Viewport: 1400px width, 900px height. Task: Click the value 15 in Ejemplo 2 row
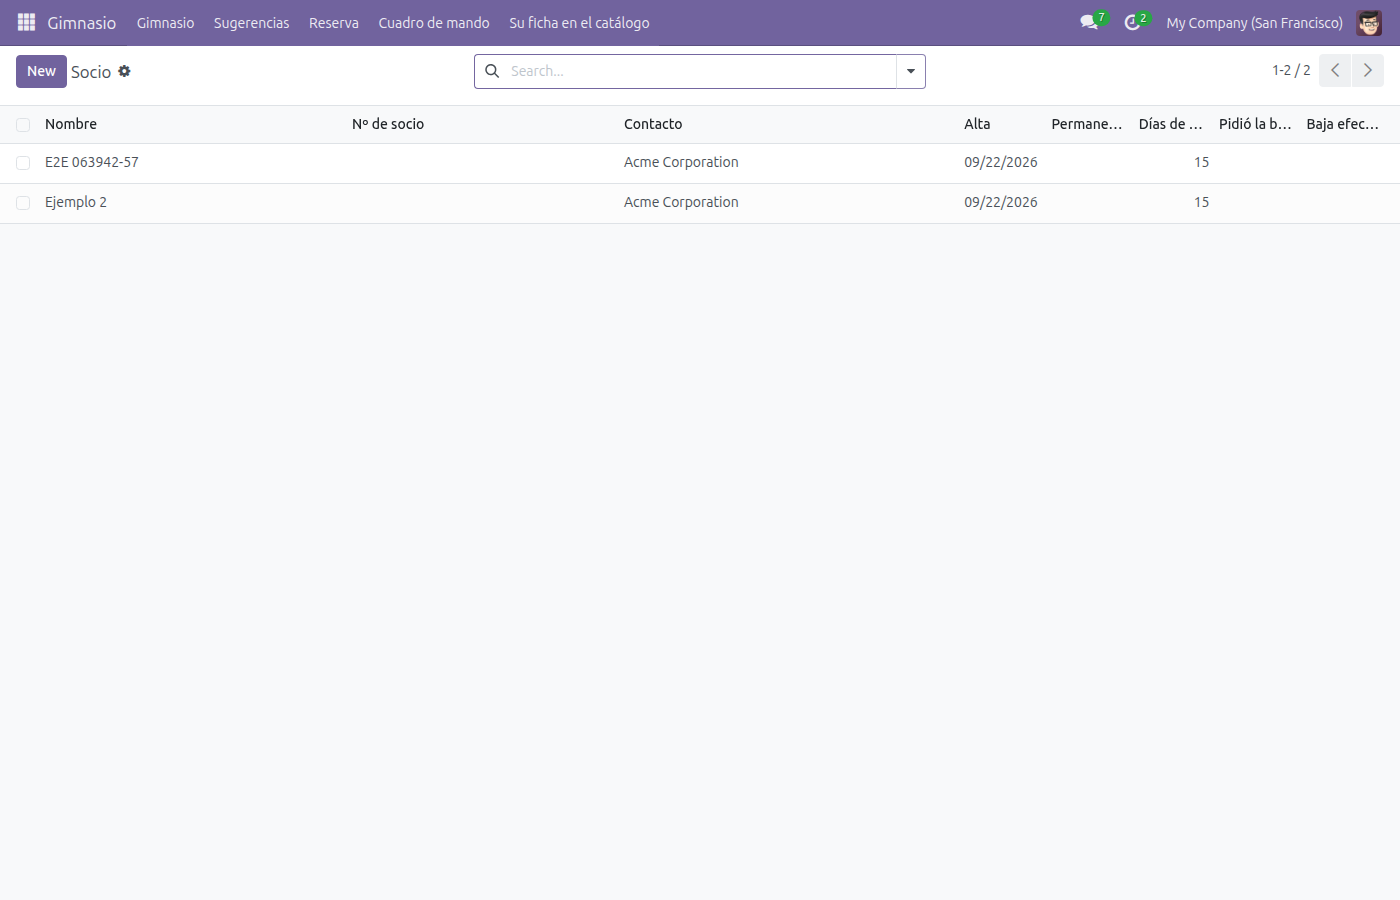(1201, 202)
